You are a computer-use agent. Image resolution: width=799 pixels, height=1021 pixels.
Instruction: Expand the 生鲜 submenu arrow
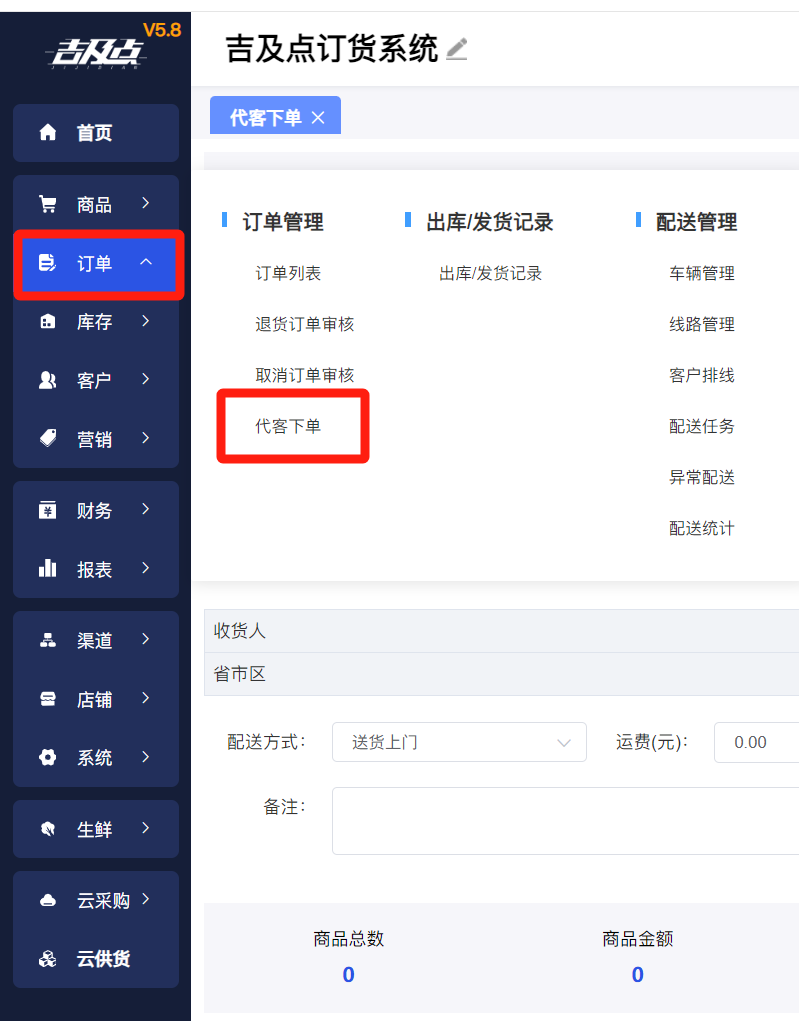146,828
